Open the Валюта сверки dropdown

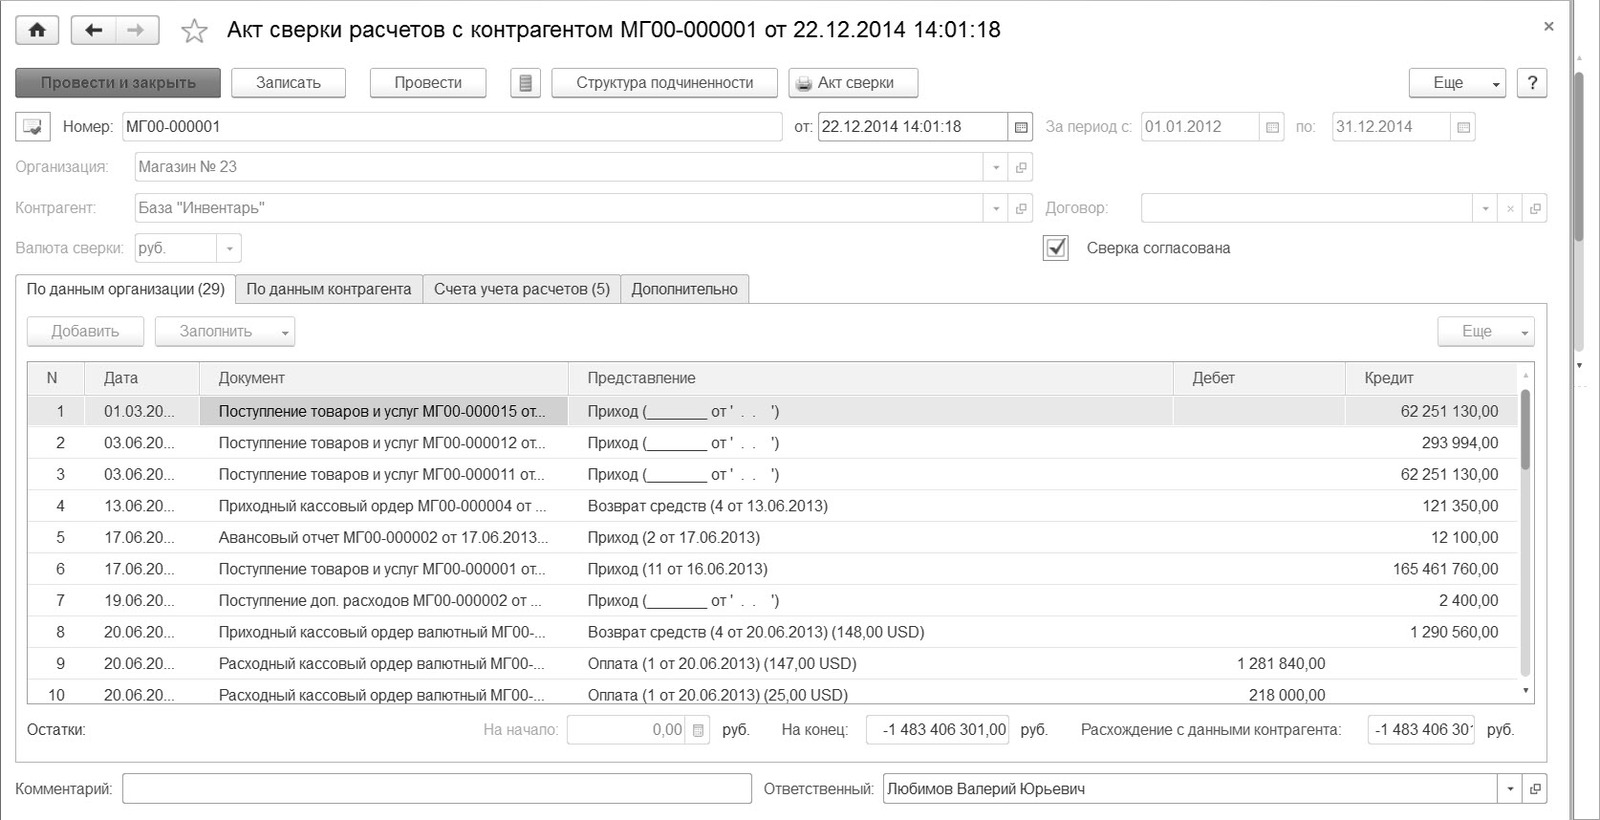(229, 248)
